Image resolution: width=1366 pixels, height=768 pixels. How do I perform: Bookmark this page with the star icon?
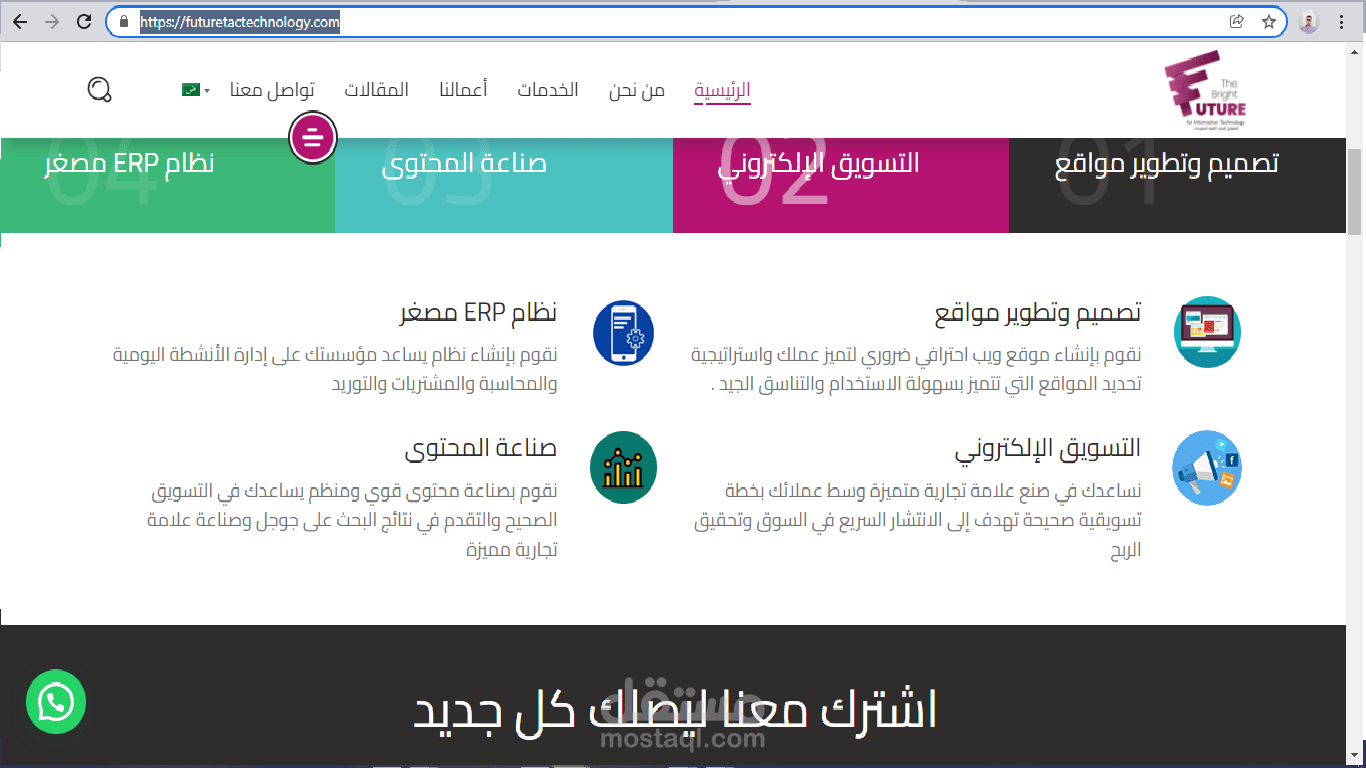click(x=1268, y=21)
